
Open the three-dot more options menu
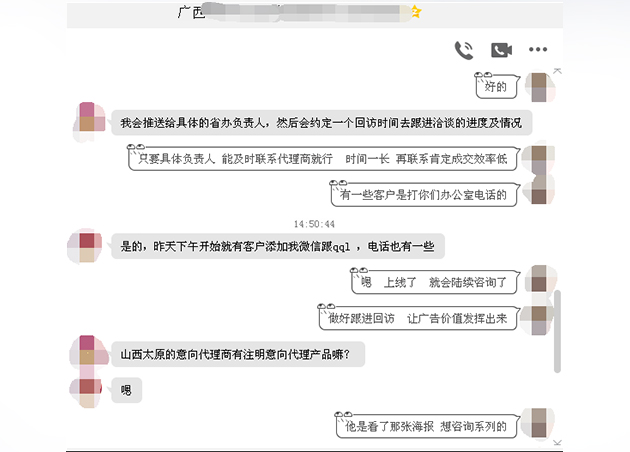click(x=538, y=49)
